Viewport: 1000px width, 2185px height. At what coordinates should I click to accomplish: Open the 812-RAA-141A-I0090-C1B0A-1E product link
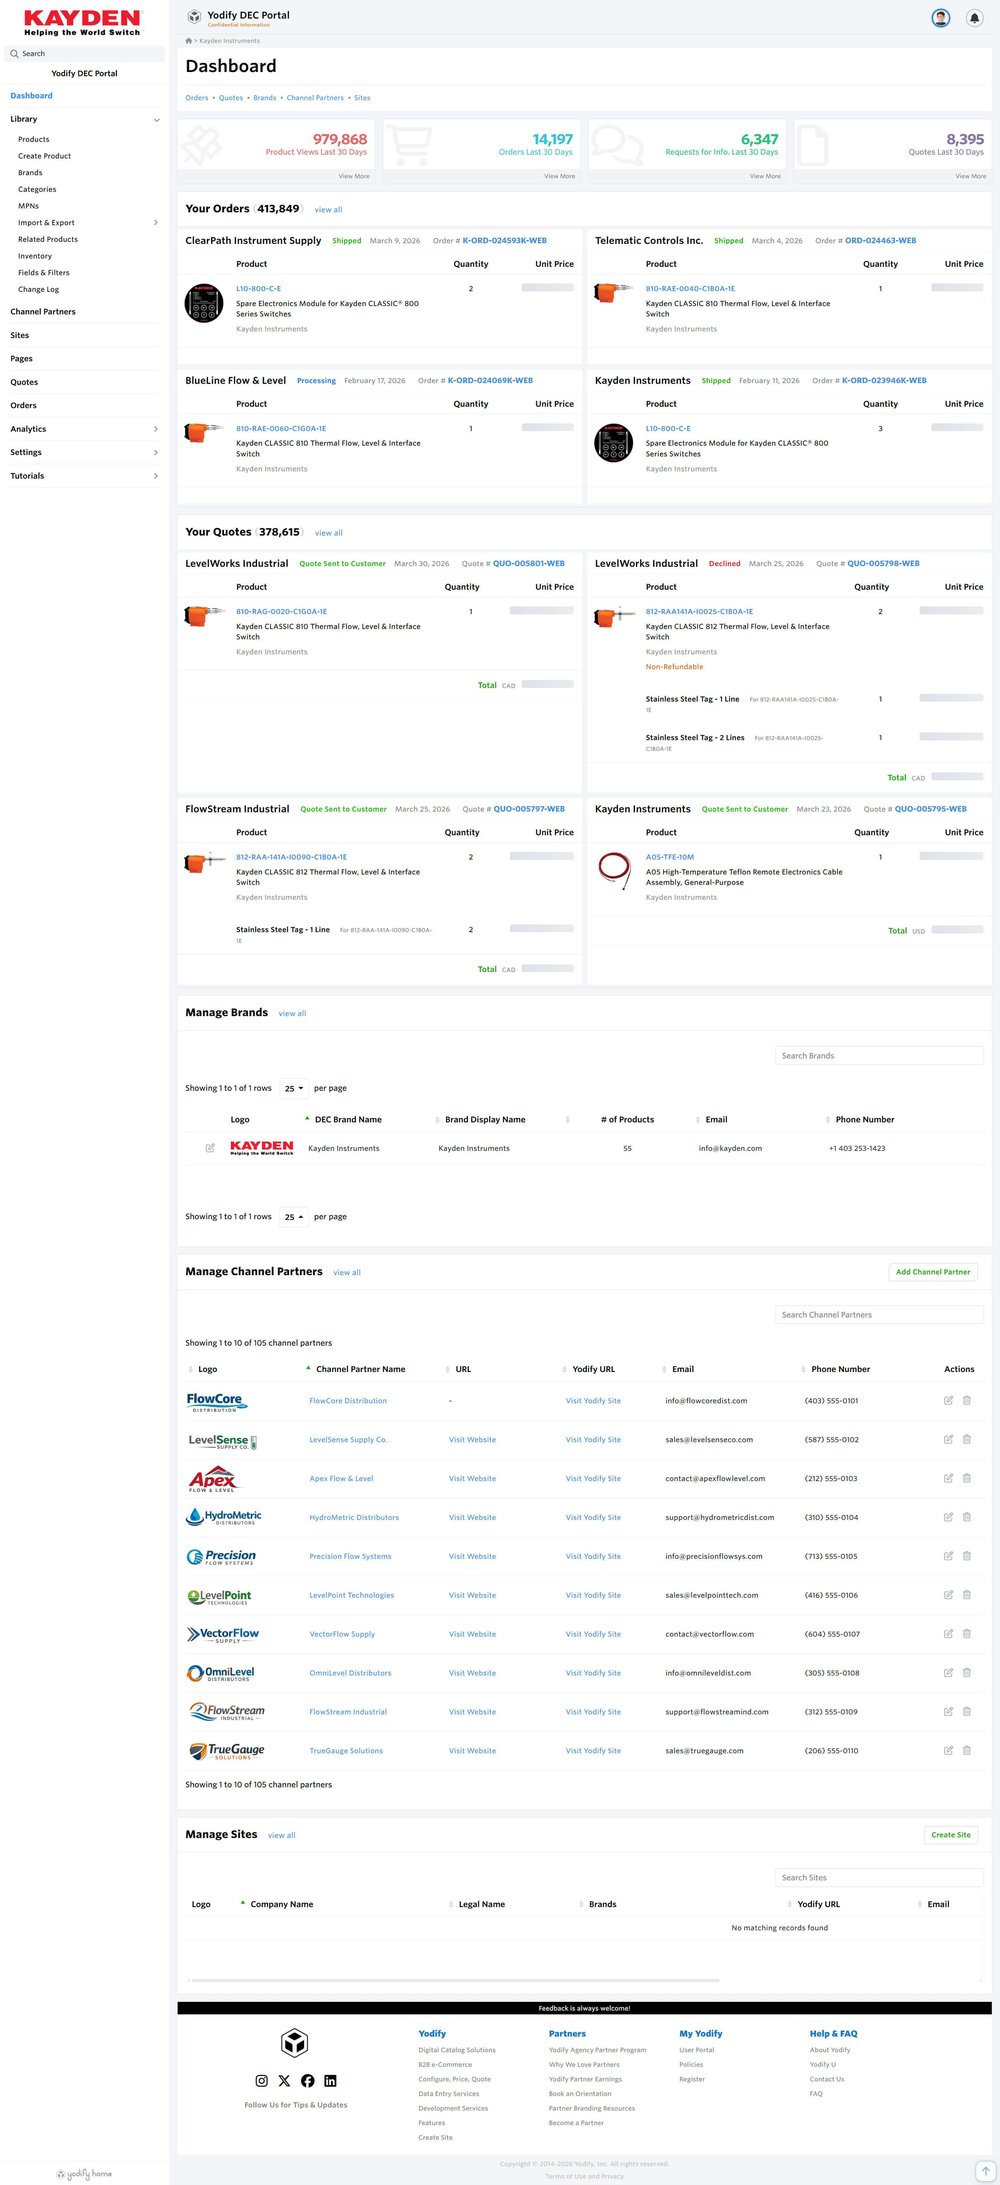click(291, 857)
